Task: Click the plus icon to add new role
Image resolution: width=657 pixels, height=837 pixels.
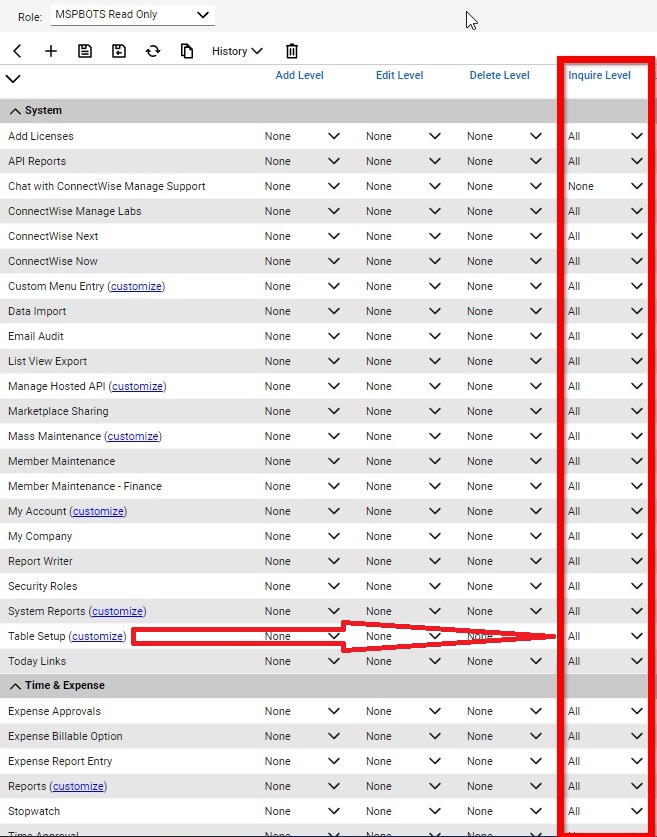Action: [51, 51]
